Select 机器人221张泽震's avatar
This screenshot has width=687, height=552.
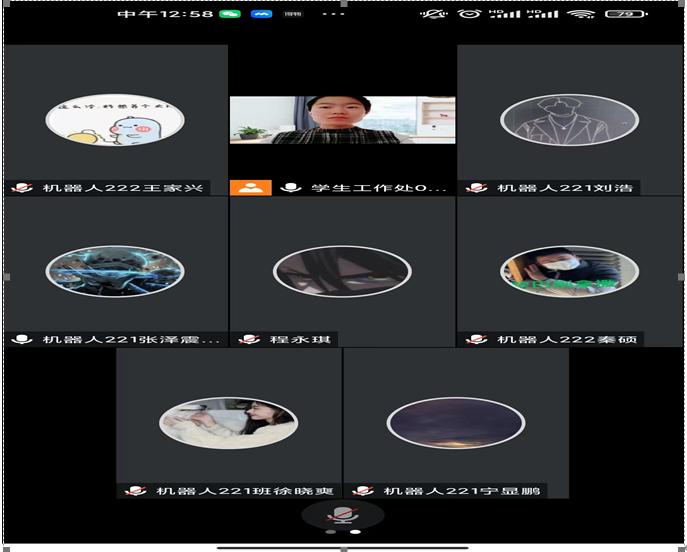point(115,272)
